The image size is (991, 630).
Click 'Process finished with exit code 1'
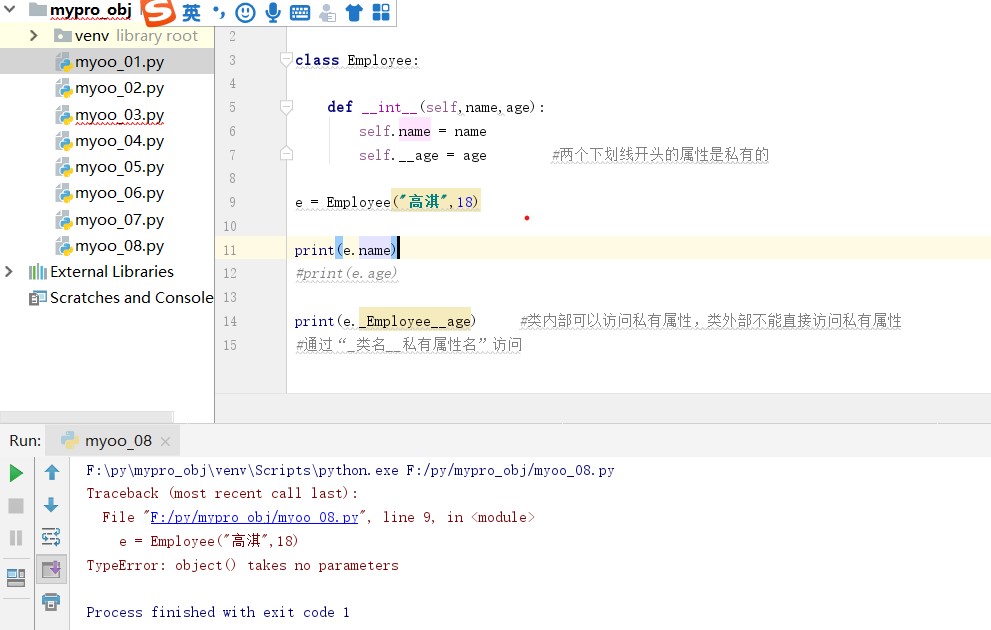click(218, 612)
